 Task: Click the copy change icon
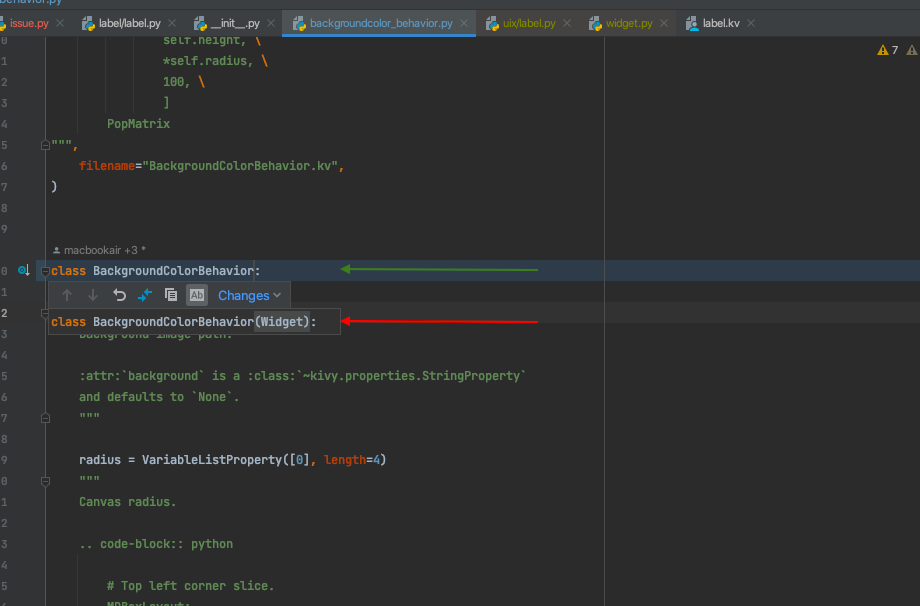[171, 295]
